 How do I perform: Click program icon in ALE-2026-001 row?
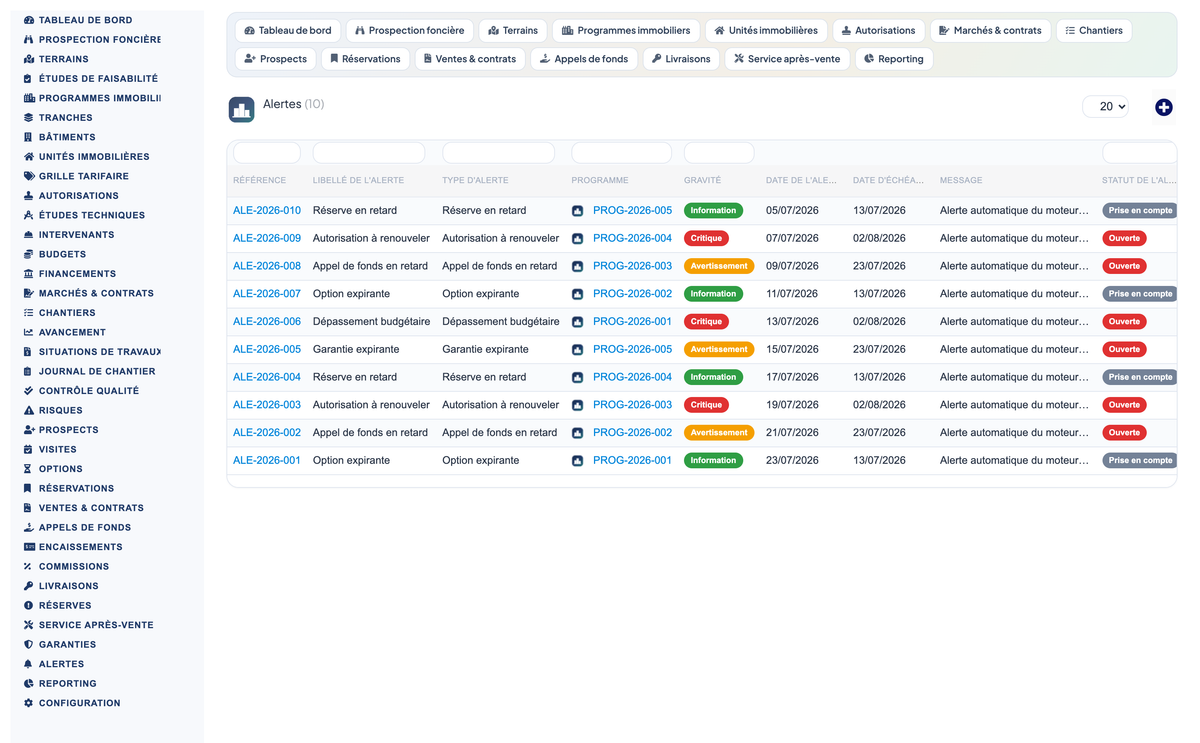click(x=577, y=461)
